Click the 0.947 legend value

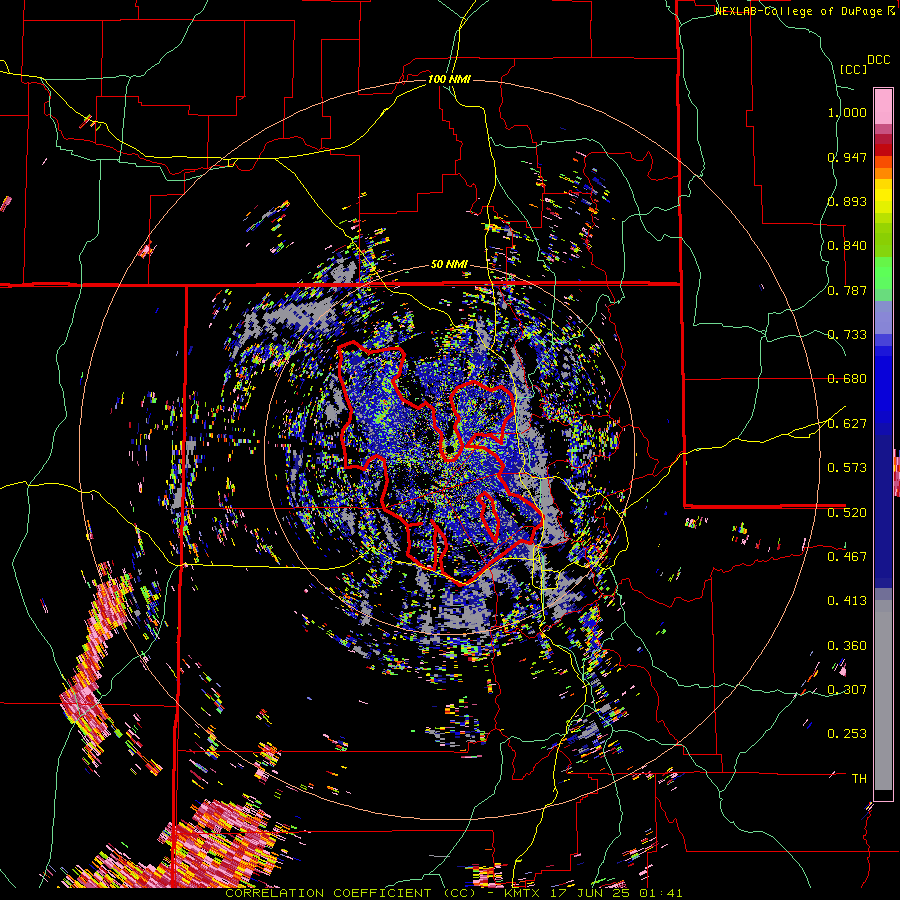(x=847, y=157)
